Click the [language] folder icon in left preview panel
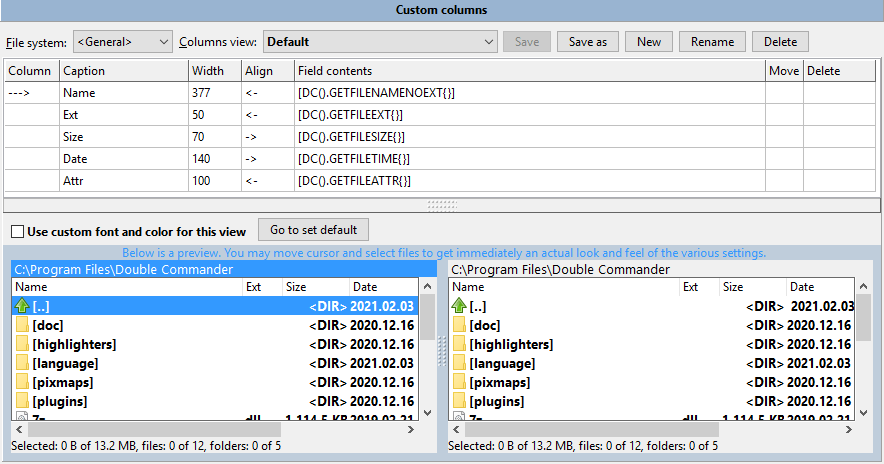Image resolution: width=884 pixels, height=464 pixels. 22,363
